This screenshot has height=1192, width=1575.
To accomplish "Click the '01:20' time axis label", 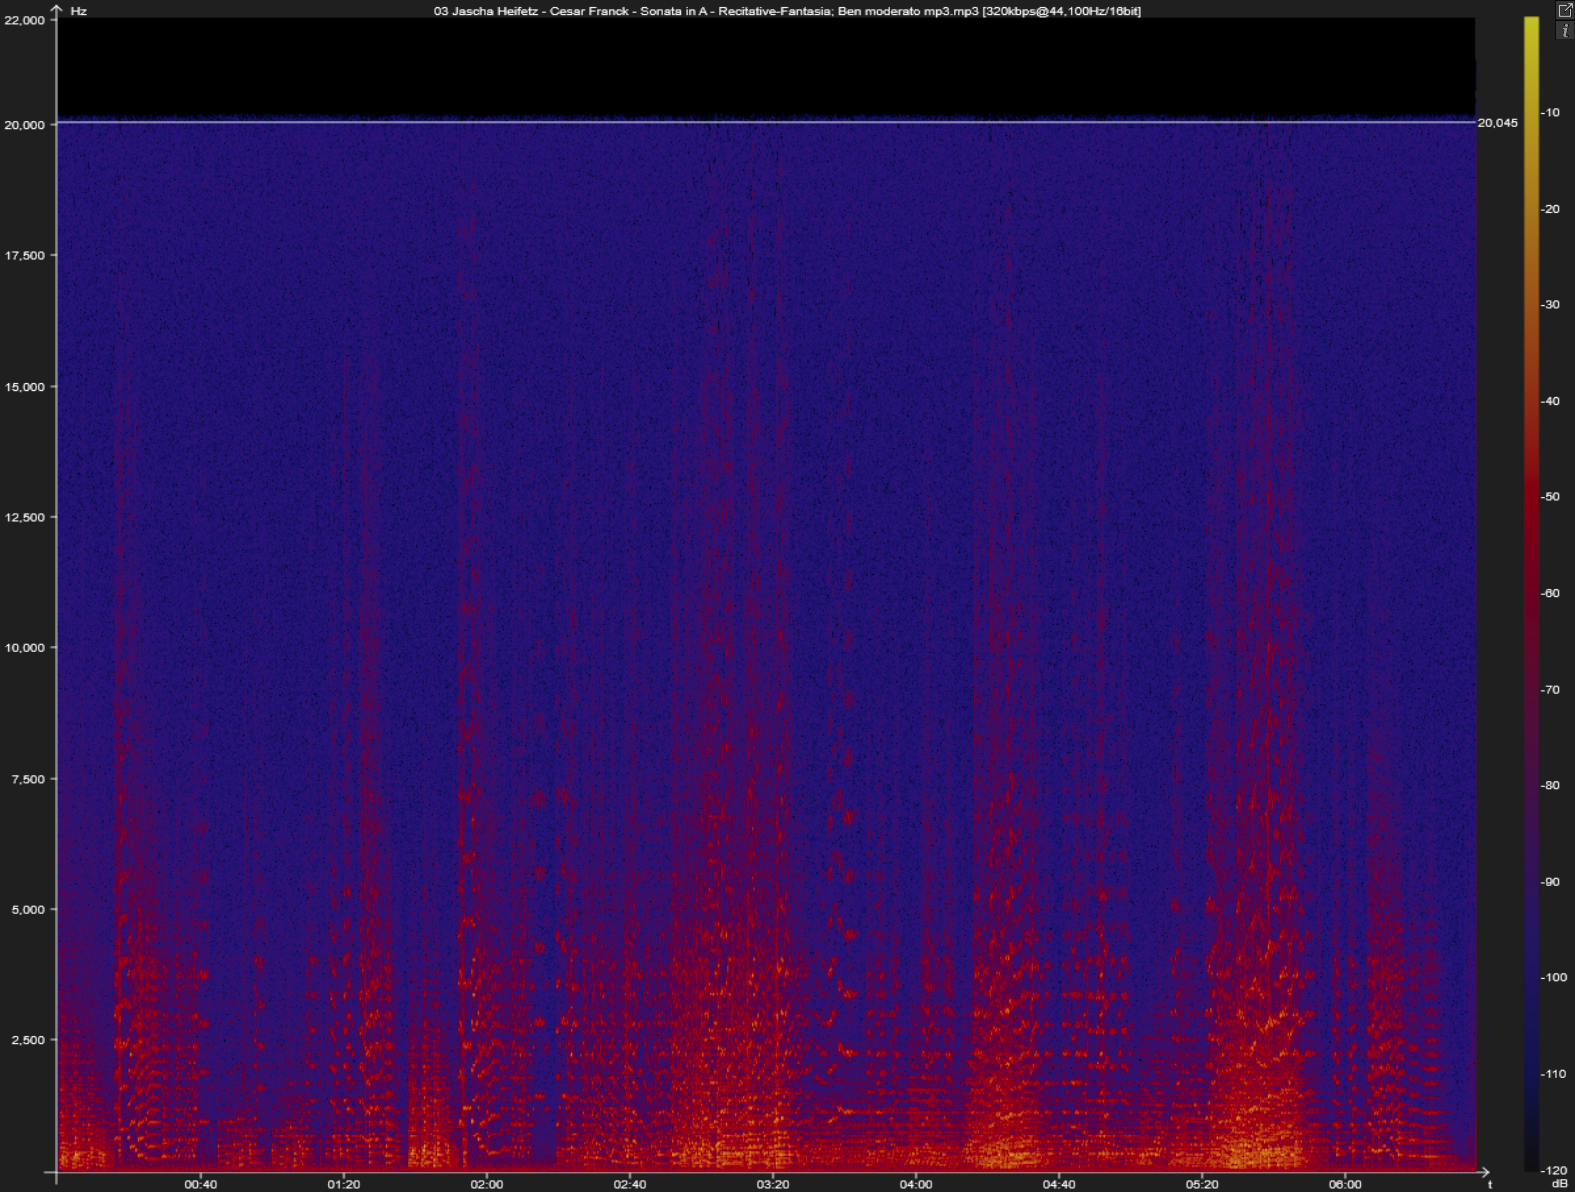I will pos(343,1185).
